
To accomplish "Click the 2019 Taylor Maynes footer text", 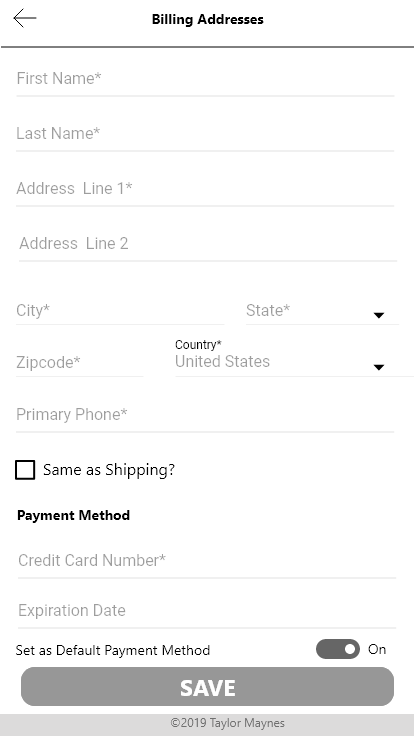I will pyautogui.click(x=228, y=723).
